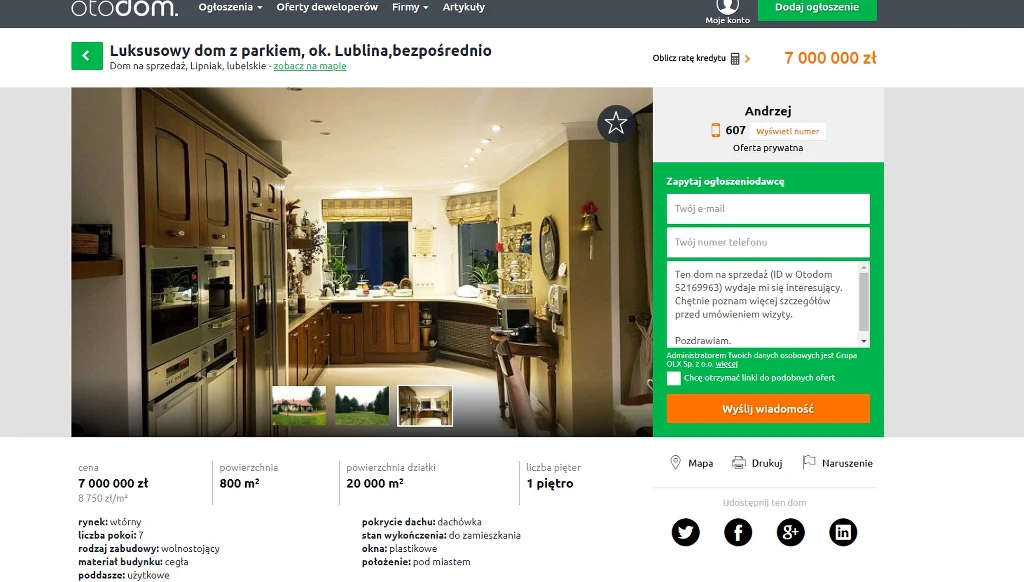Share the house on Twitter
The height and width of the screenshot is (582, 1024).
click(686, 532)
